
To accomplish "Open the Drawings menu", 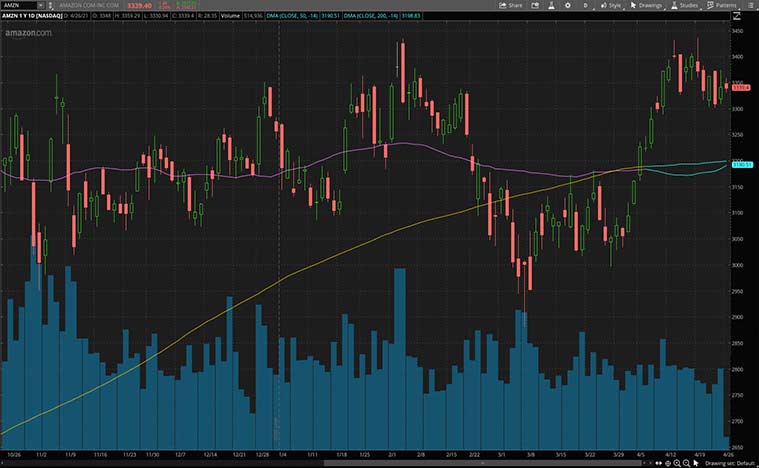I will point(646,5).
